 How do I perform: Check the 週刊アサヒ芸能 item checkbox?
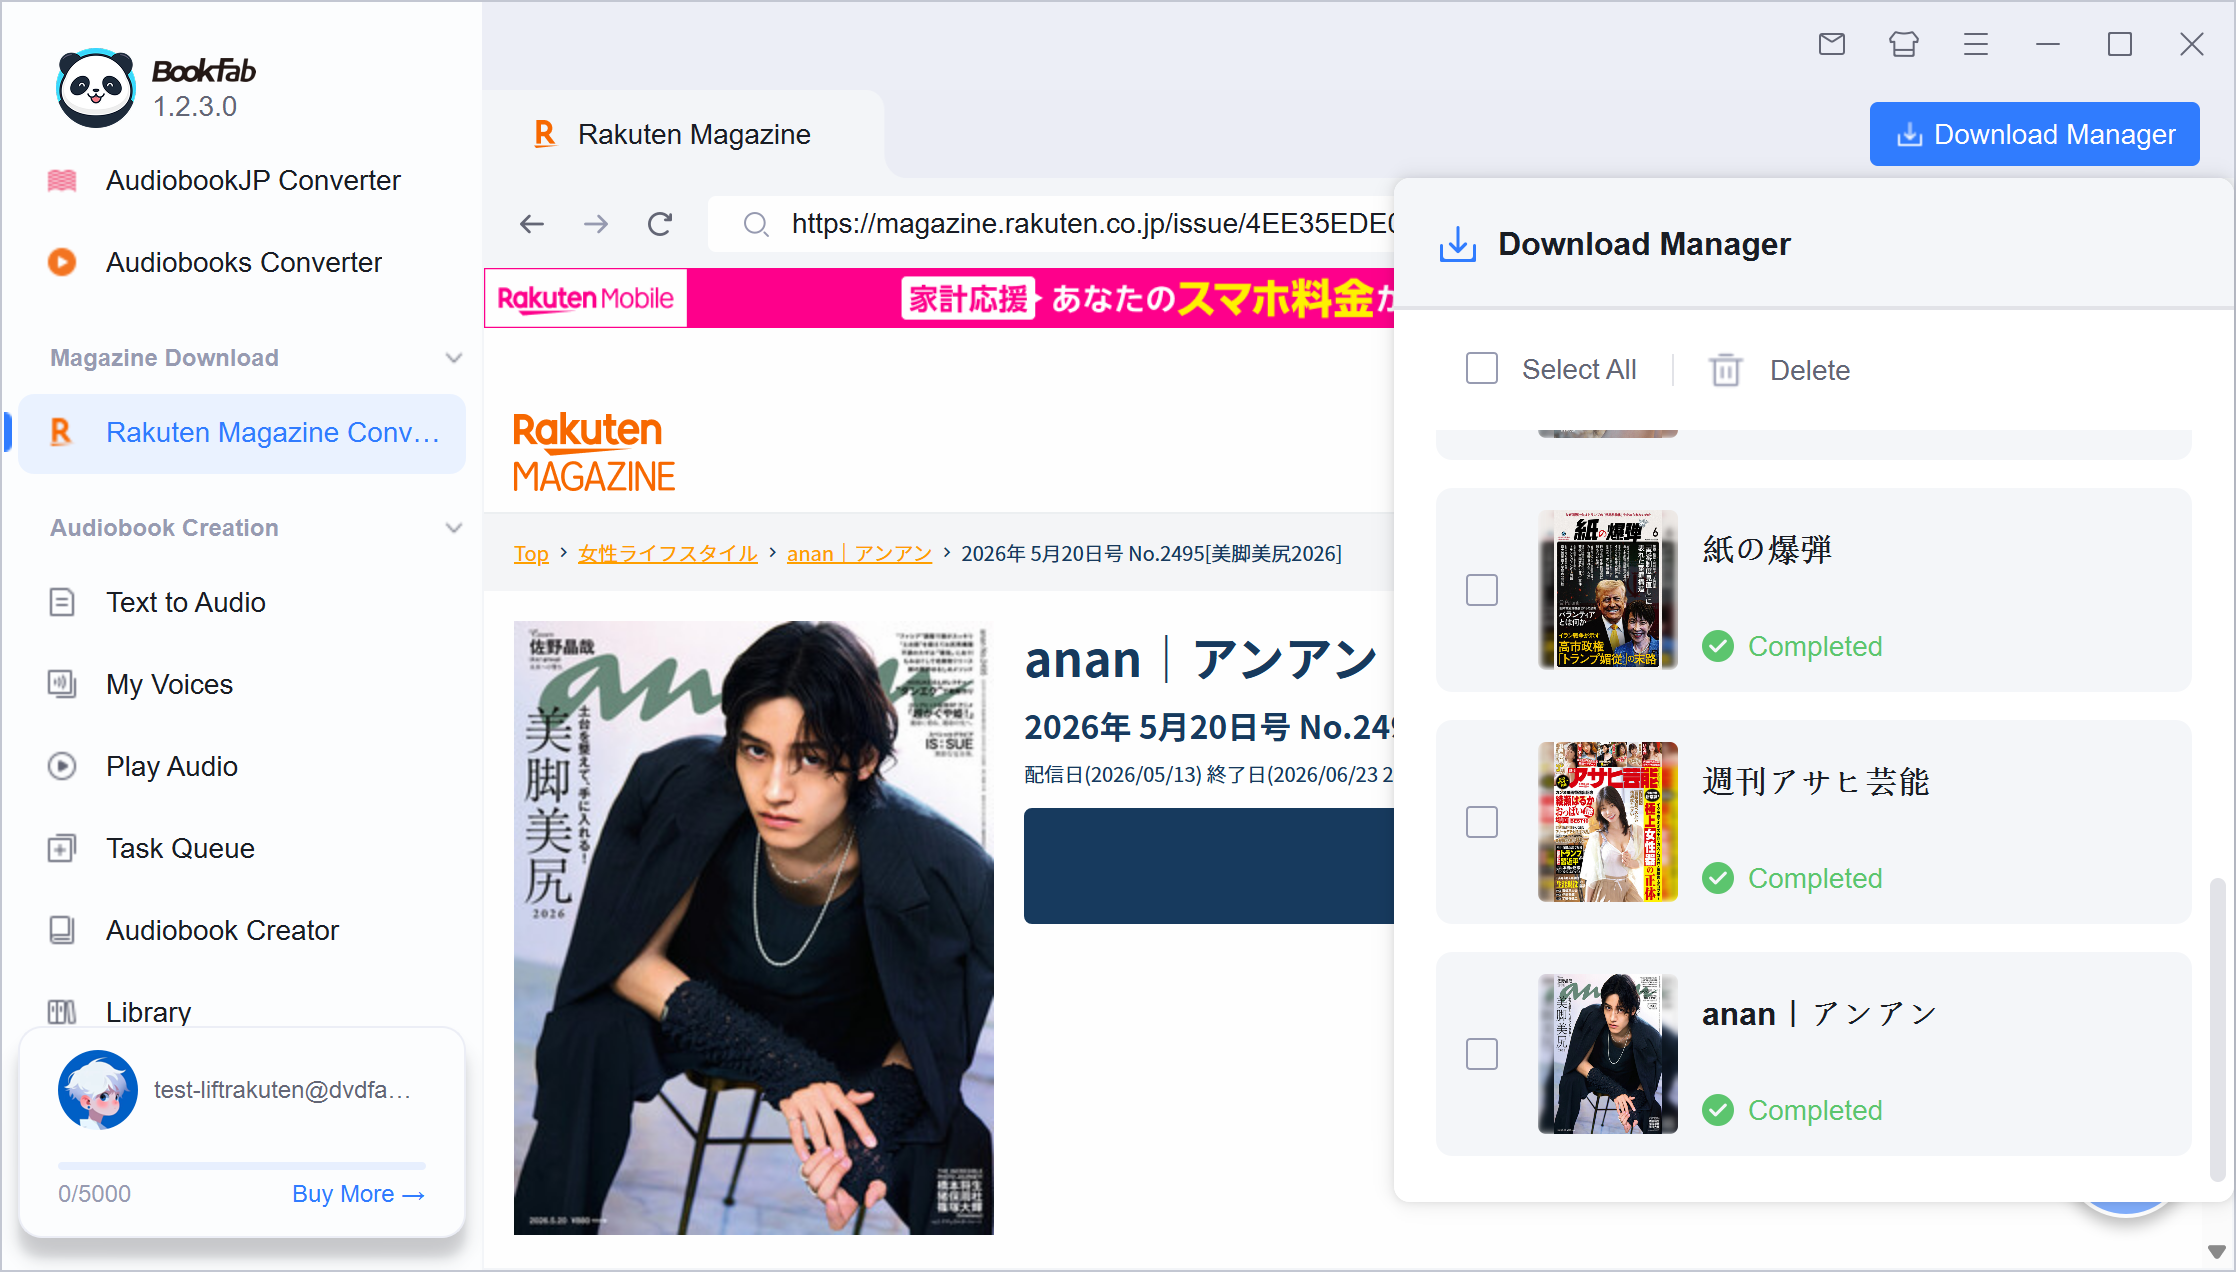coord(1482,822)
